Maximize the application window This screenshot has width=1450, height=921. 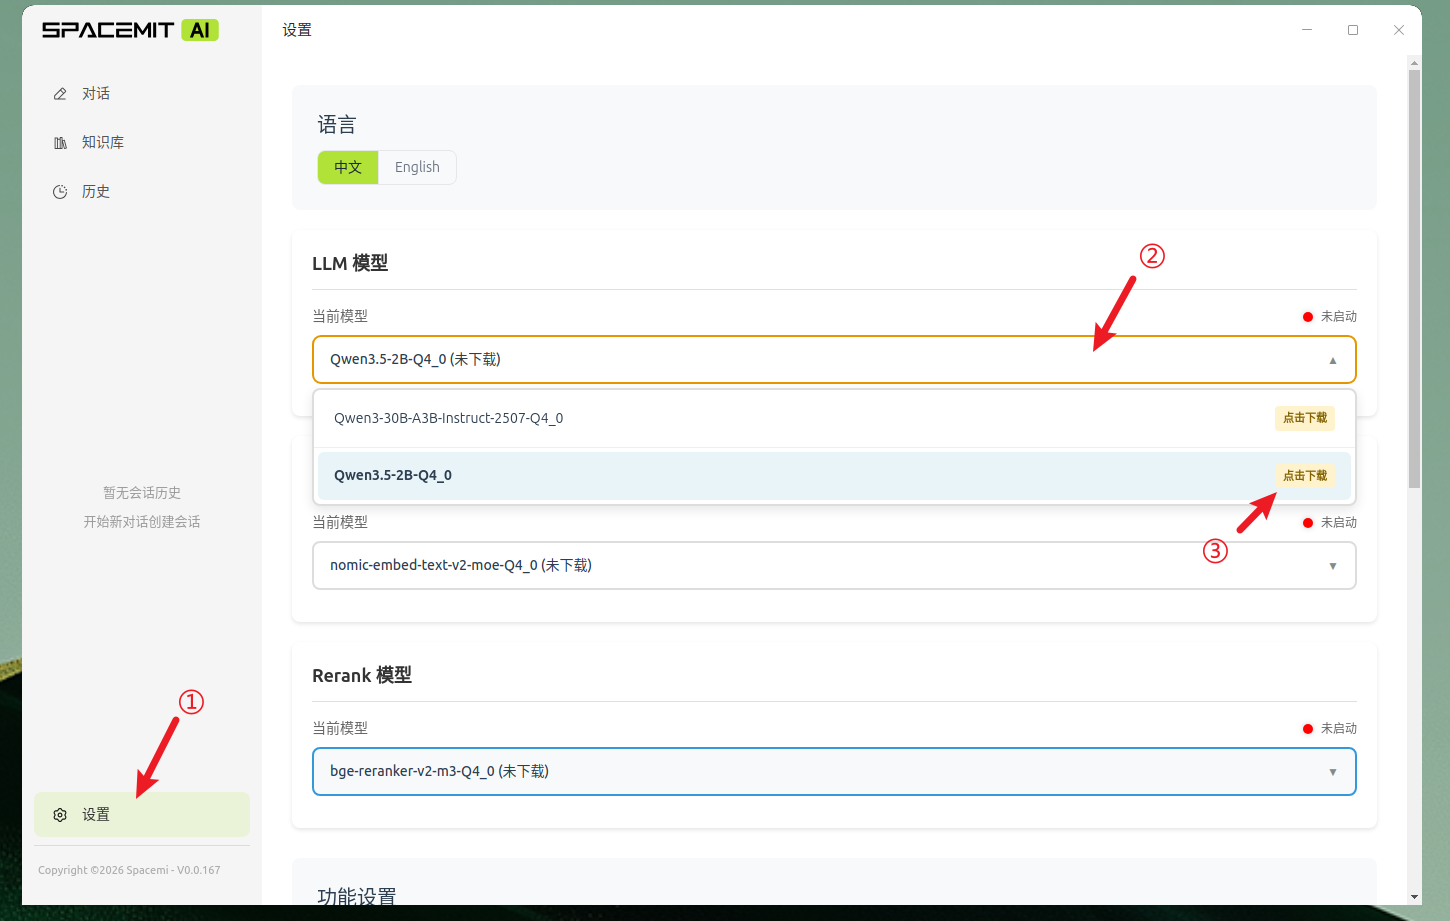click(1353, 30)
